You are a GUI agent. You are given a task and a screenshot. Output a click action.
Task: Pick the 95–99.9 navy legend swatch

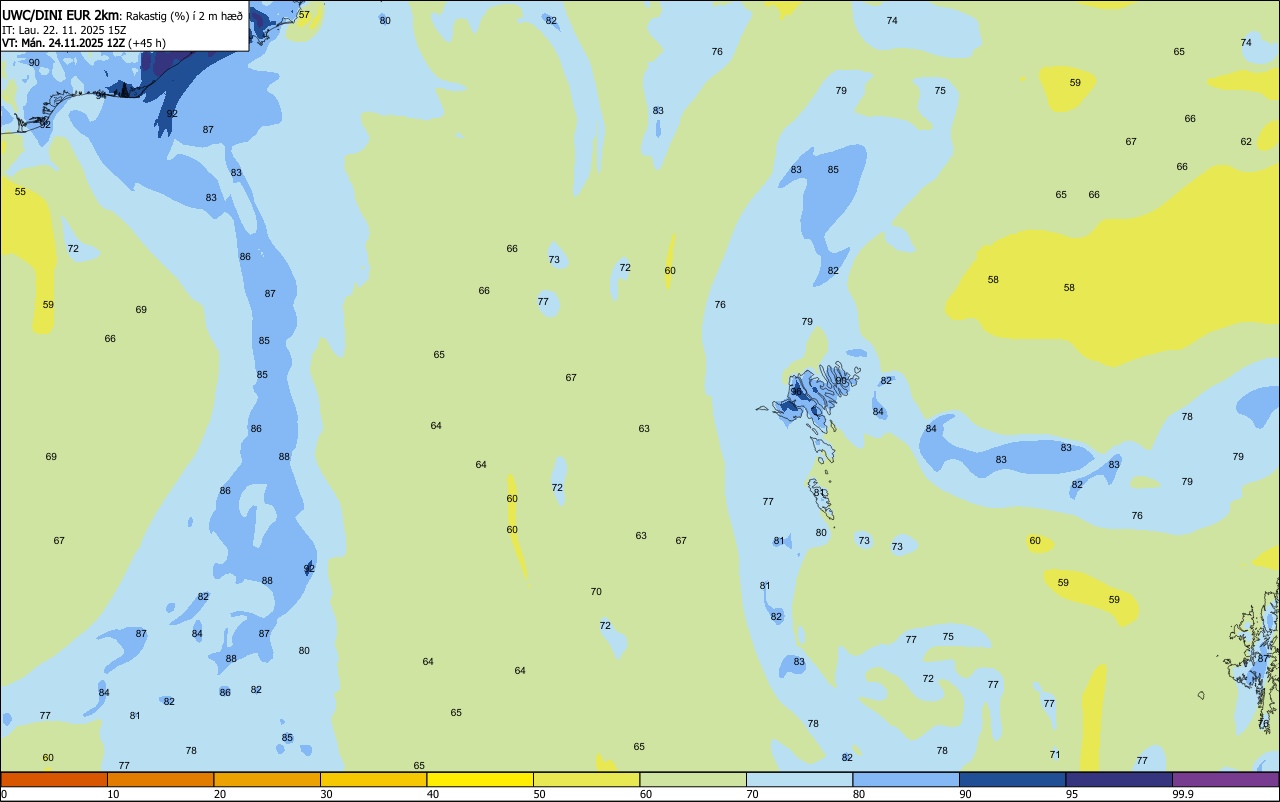point(1119,779)
